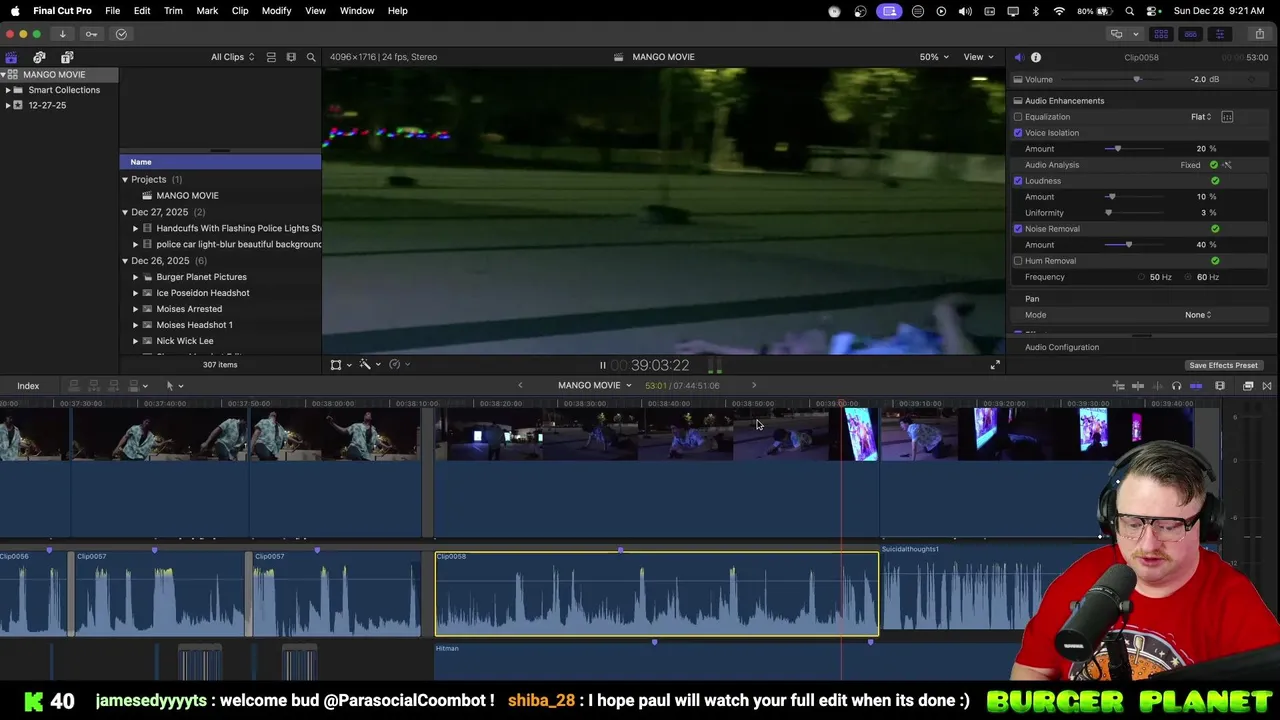Show the Timeline panel icon
Screen dimensions: 1280x720
(1190, 34)
